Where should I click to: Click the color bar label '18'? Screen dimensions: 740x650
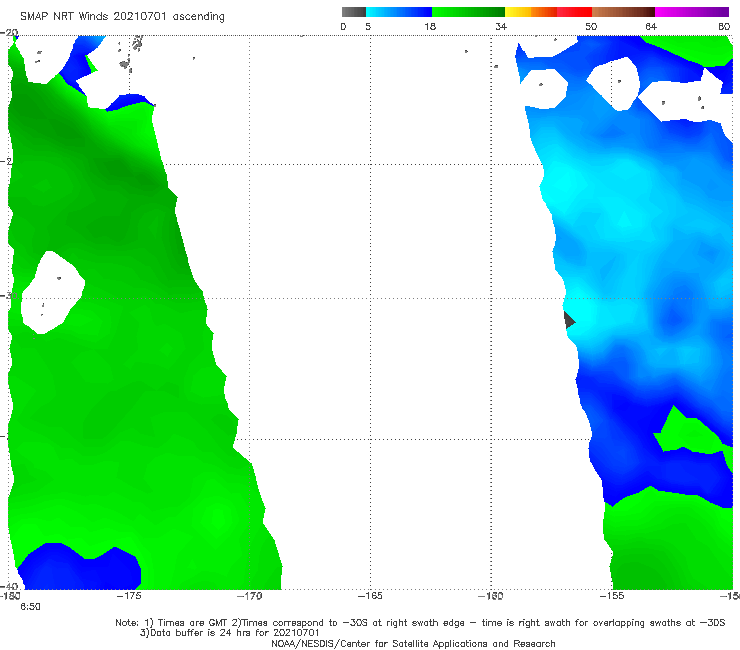pos(430,27)
